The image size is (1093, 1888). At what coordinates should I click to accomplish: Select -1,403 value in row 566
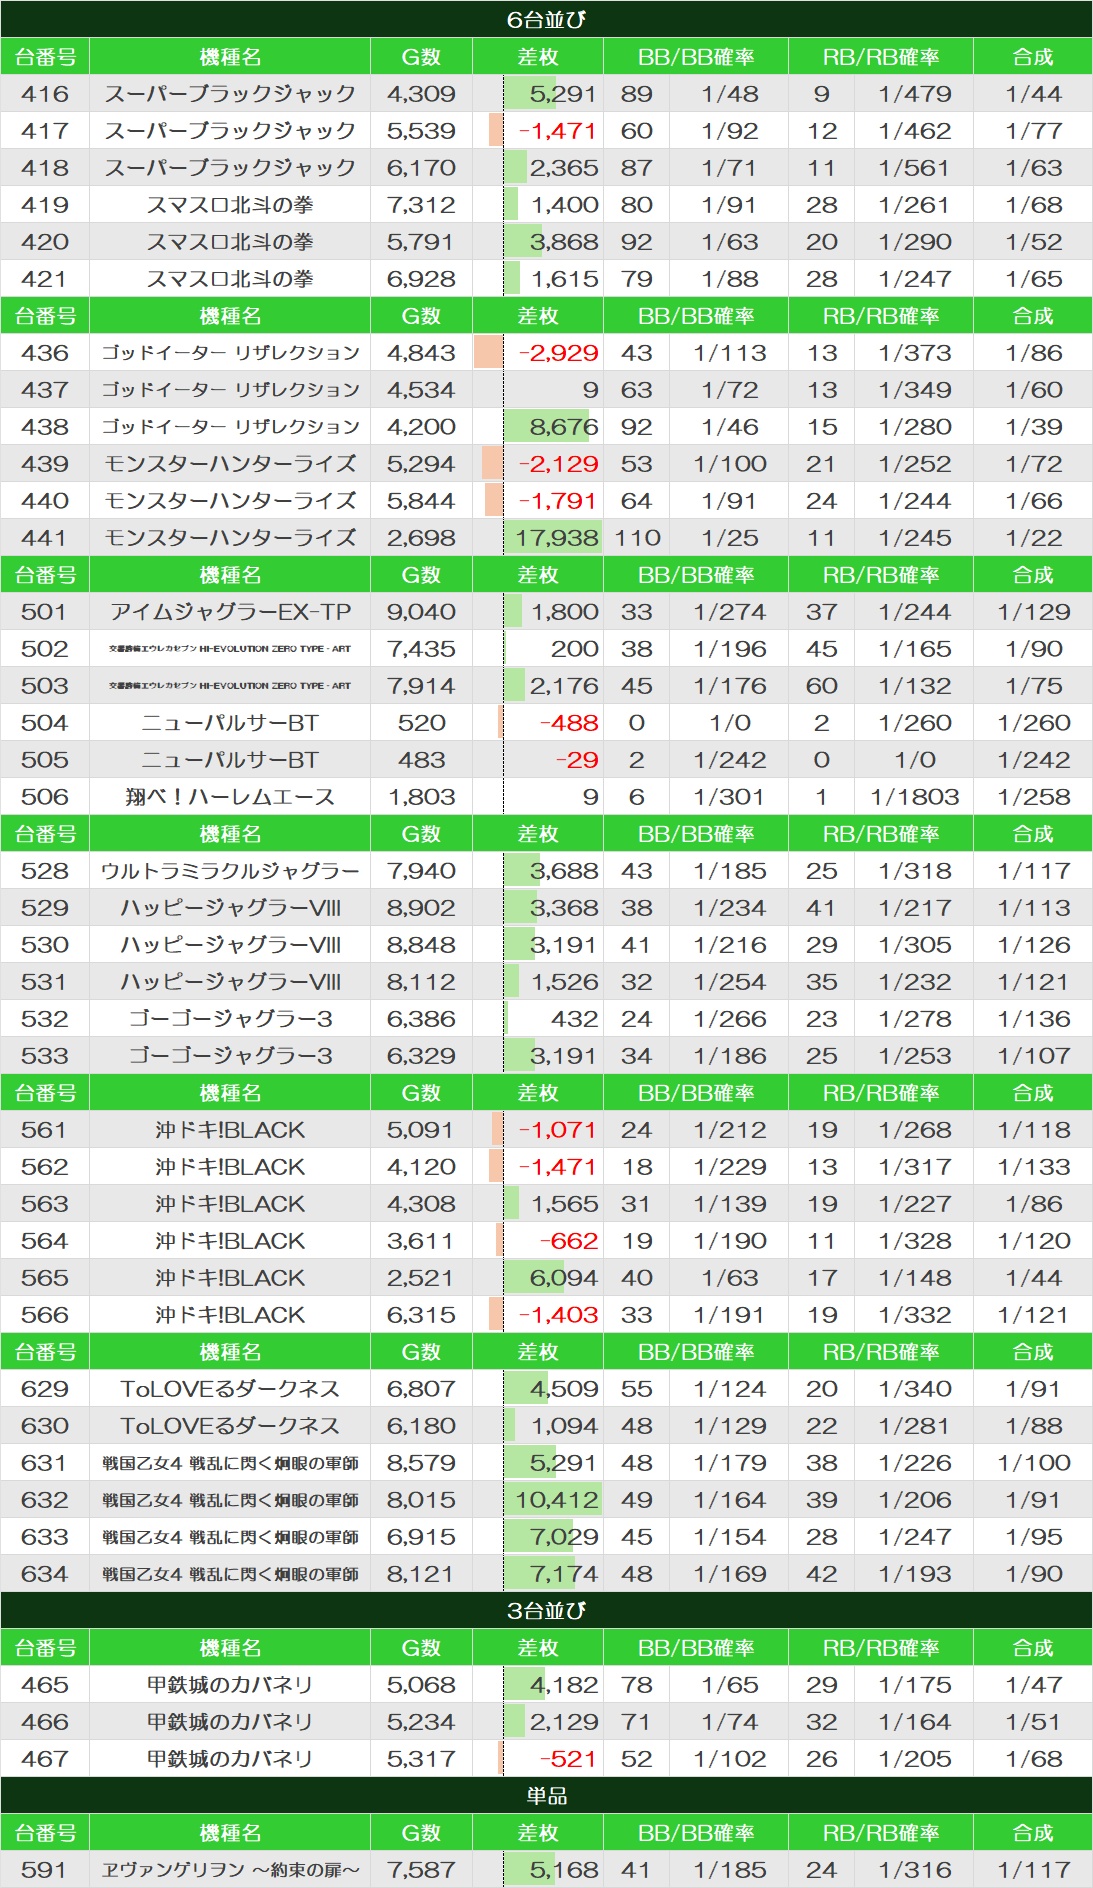coord(558,1315)
